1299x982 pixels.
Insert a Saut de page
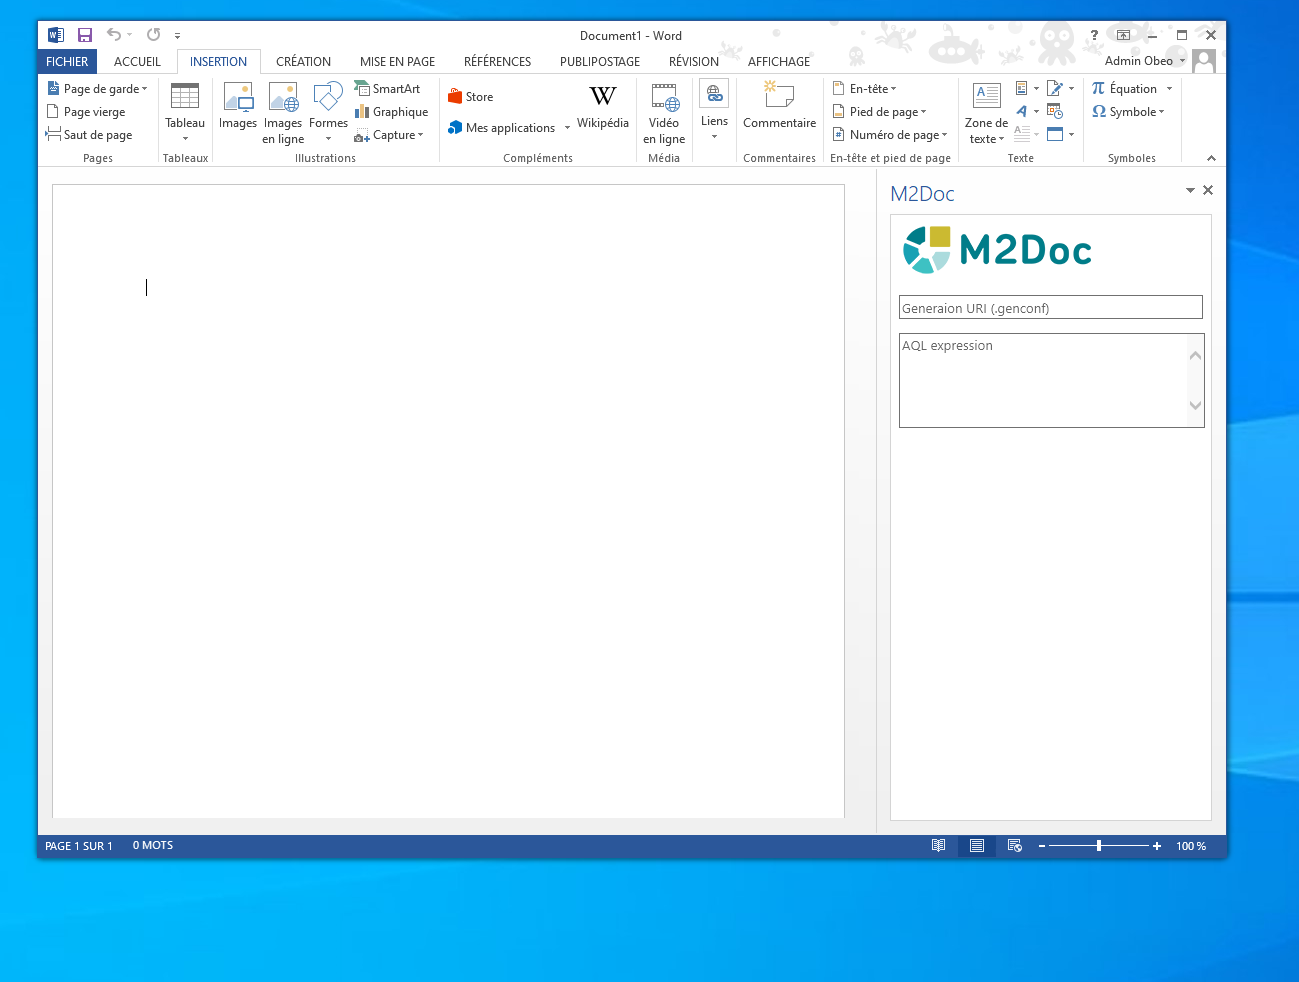(89, 135)
